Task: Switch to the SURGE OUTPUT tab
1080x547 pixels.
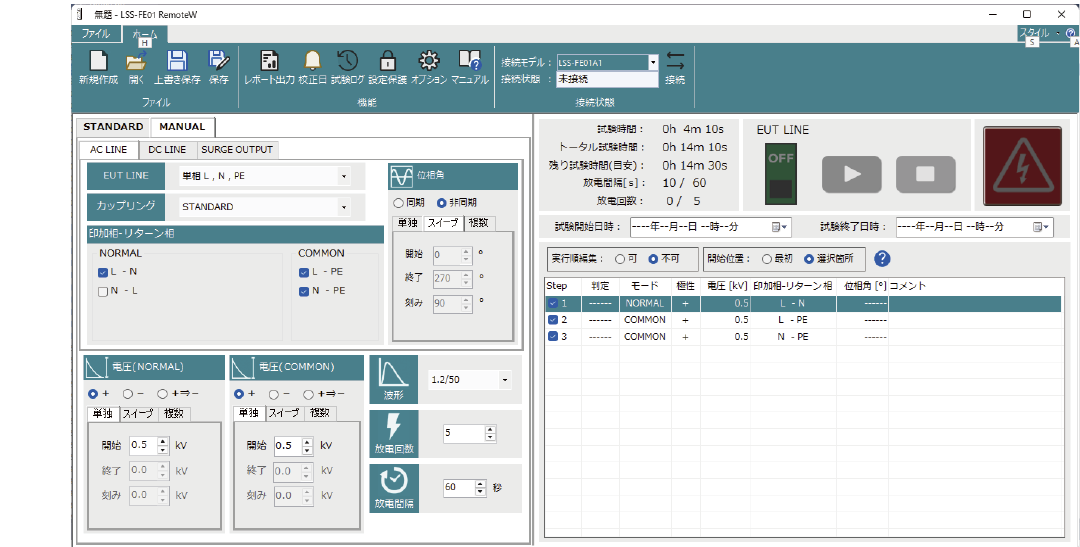Action: (x=236, y=150)
